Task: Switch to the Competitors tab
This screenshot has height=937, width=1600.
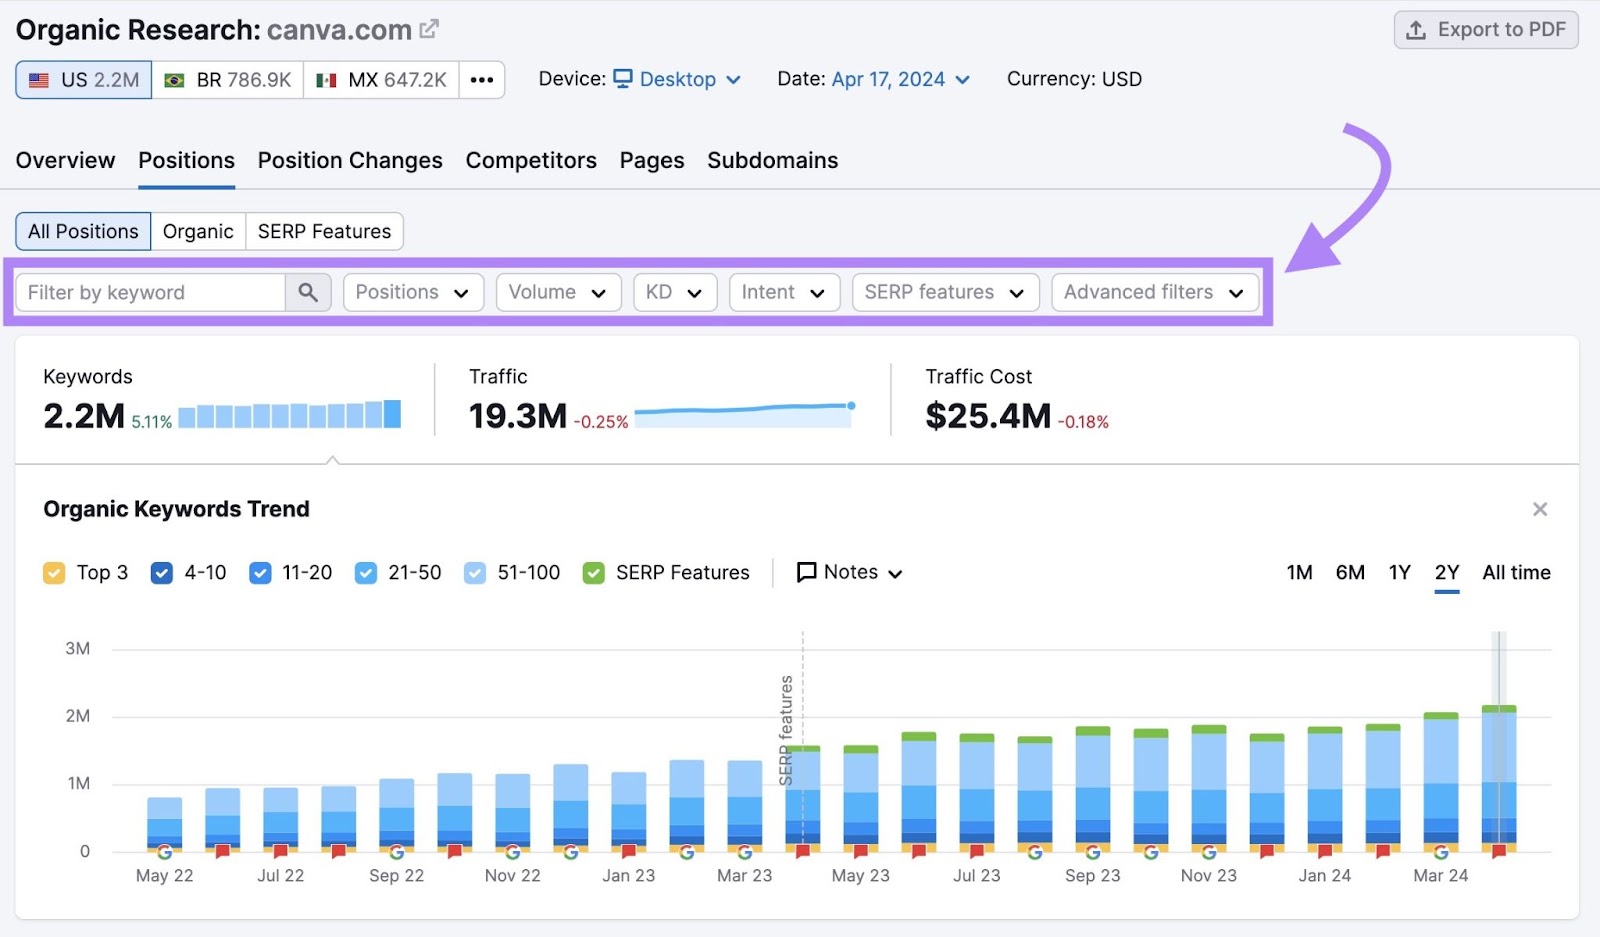Action: pyautogui.click(x=531, y=160)
